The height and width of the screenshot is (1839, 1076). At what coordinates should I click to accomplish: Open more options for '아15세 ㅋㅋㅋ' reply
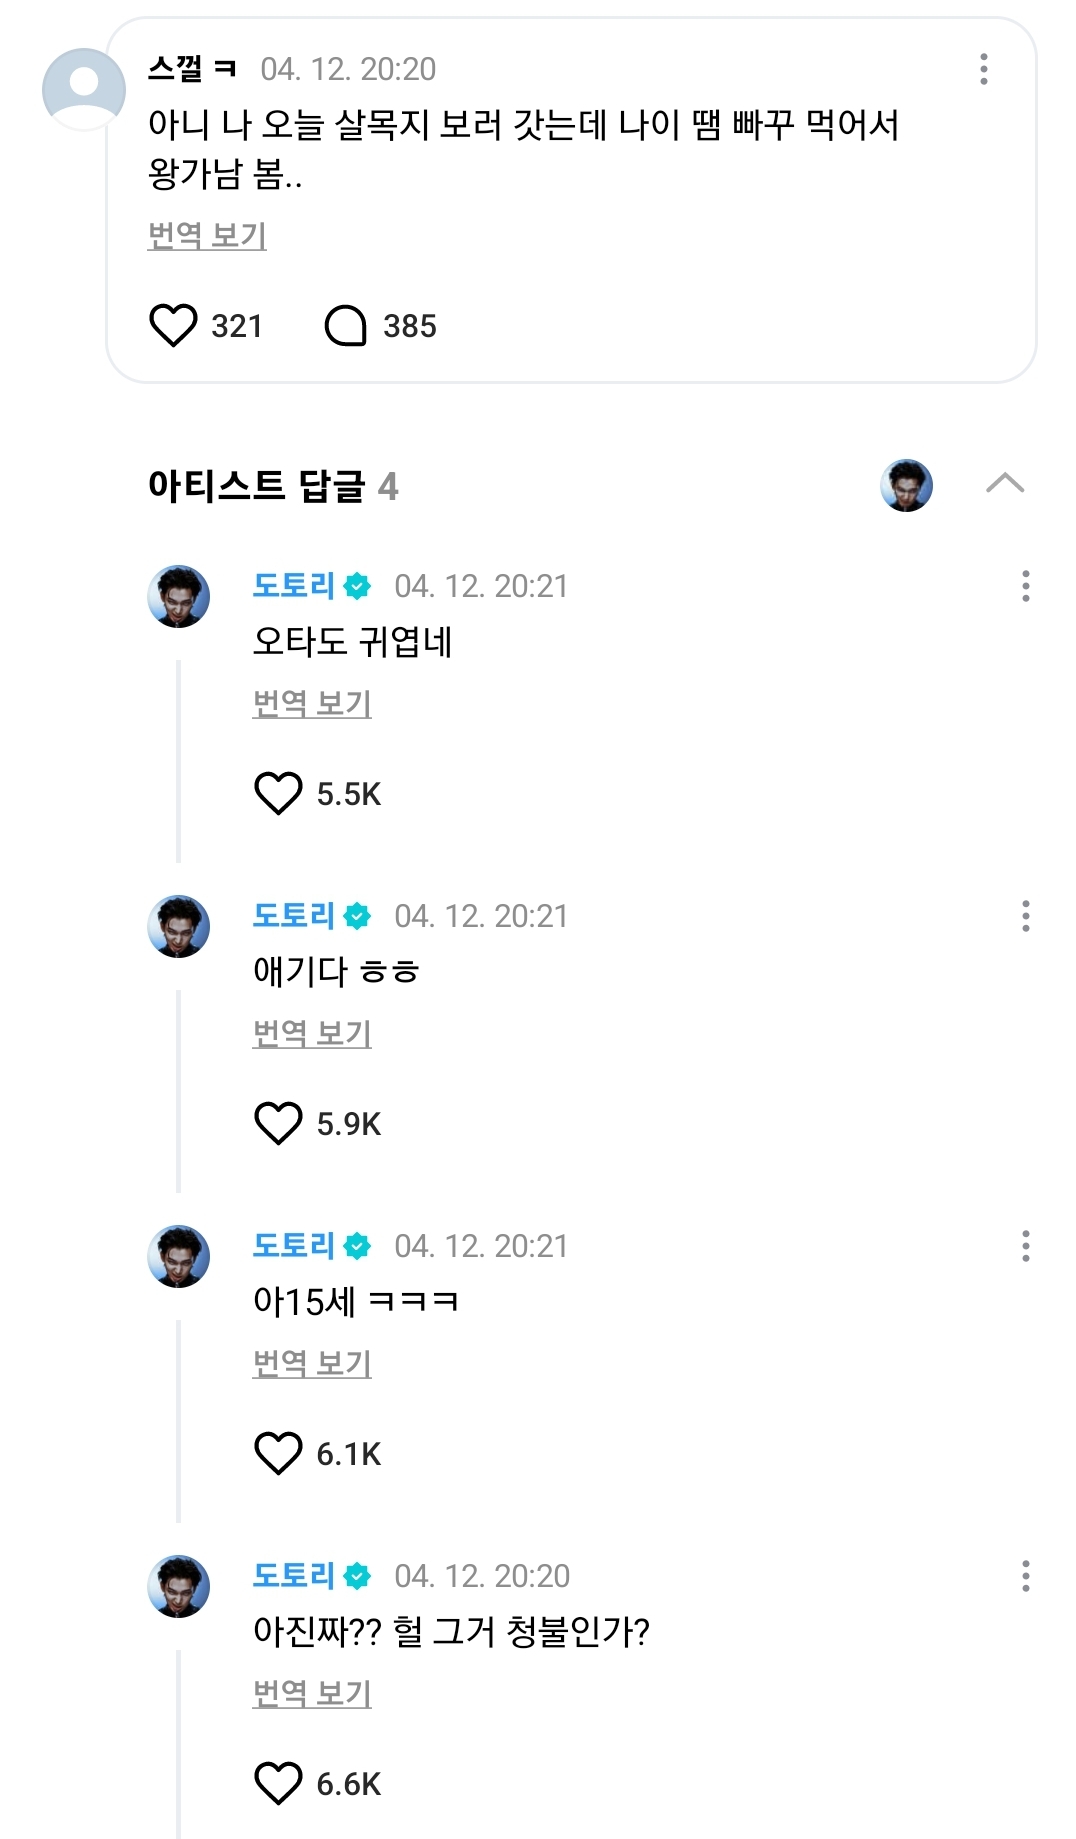click(1025, 1246)
